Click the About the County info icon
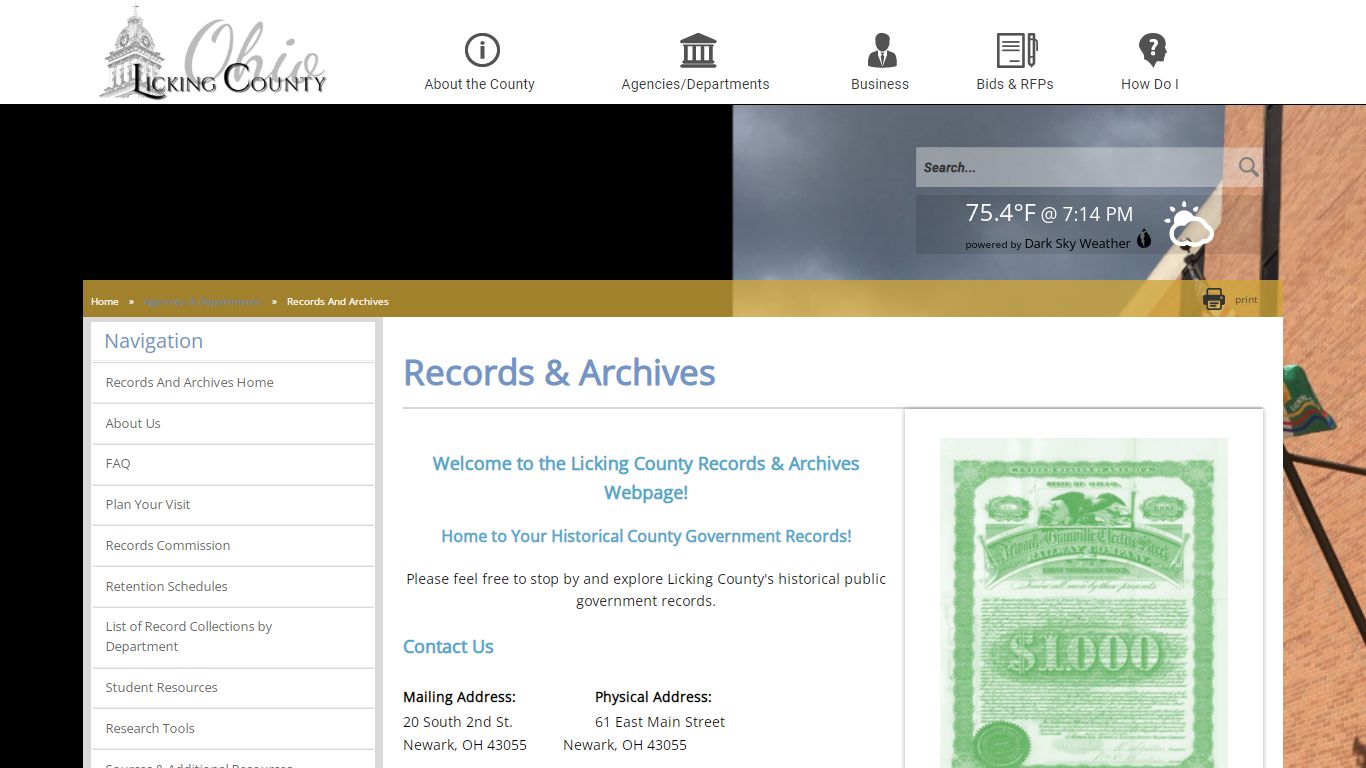Image resolution: width=1366 pixels, height=768 pixels. [x=482, y=50]
